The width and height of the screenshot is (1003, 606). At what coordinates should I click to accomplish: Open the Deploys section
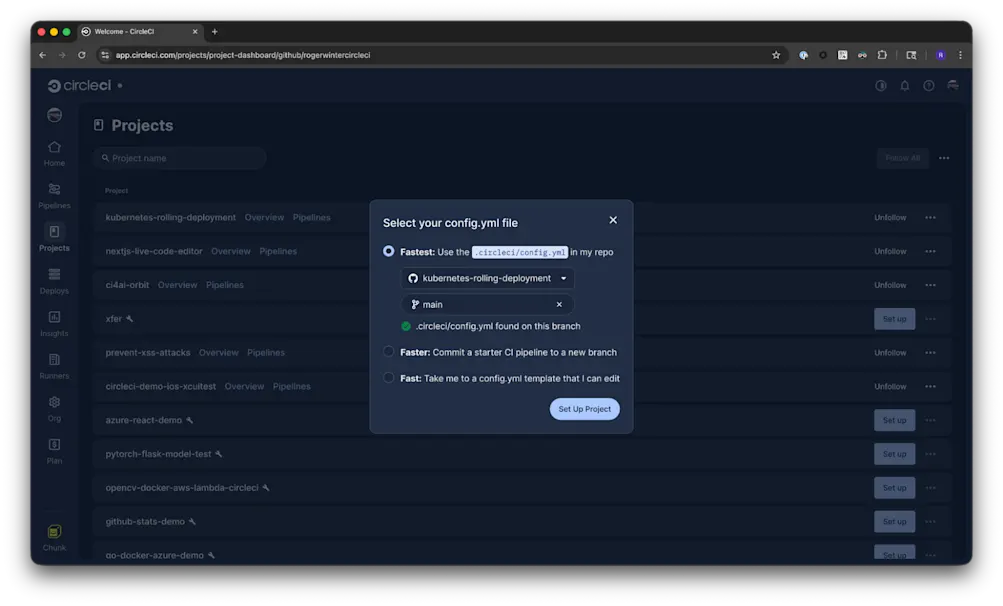click(x=53, y=282)
